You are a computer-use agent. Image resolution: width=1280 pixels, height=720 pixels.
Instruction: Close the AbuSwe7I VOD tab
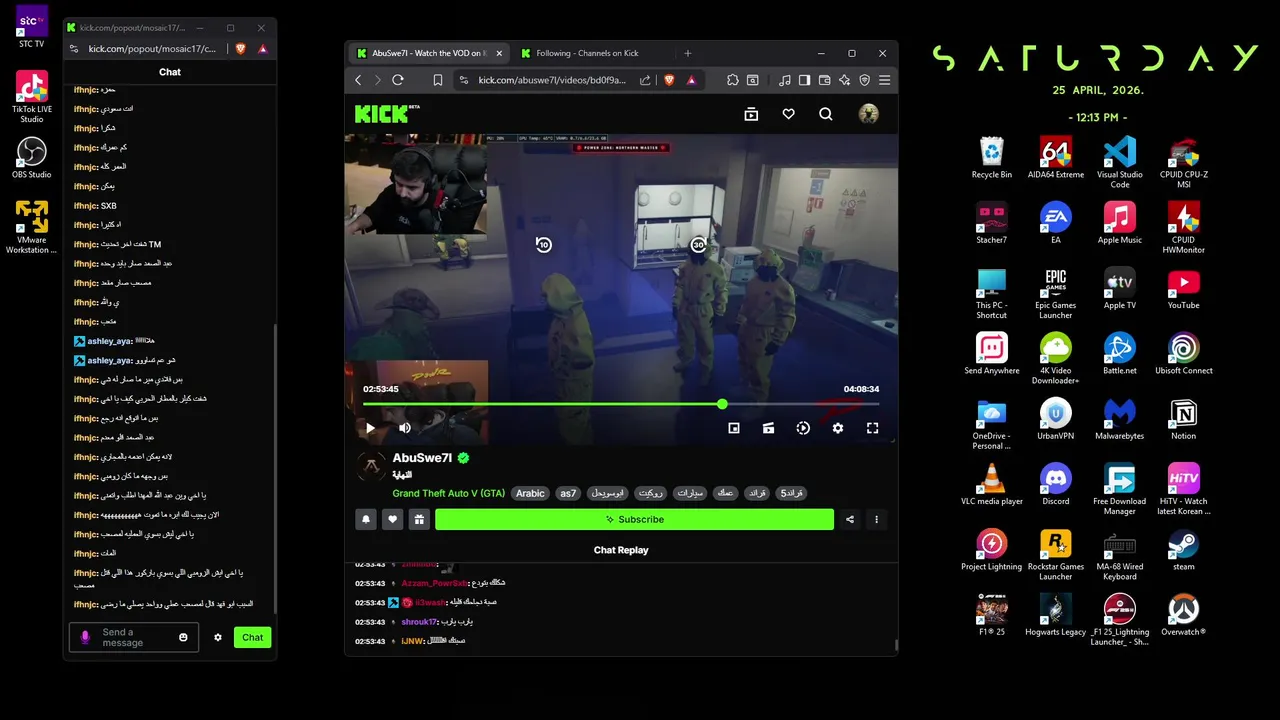[x=498, y=53]
